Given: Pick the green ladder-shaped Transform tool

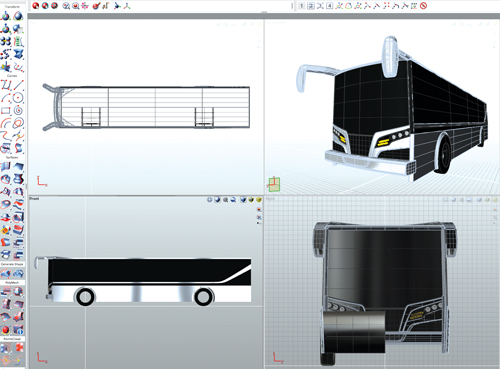Looking at the screenshot, I should pyautogui.click(x=18, y=41).
